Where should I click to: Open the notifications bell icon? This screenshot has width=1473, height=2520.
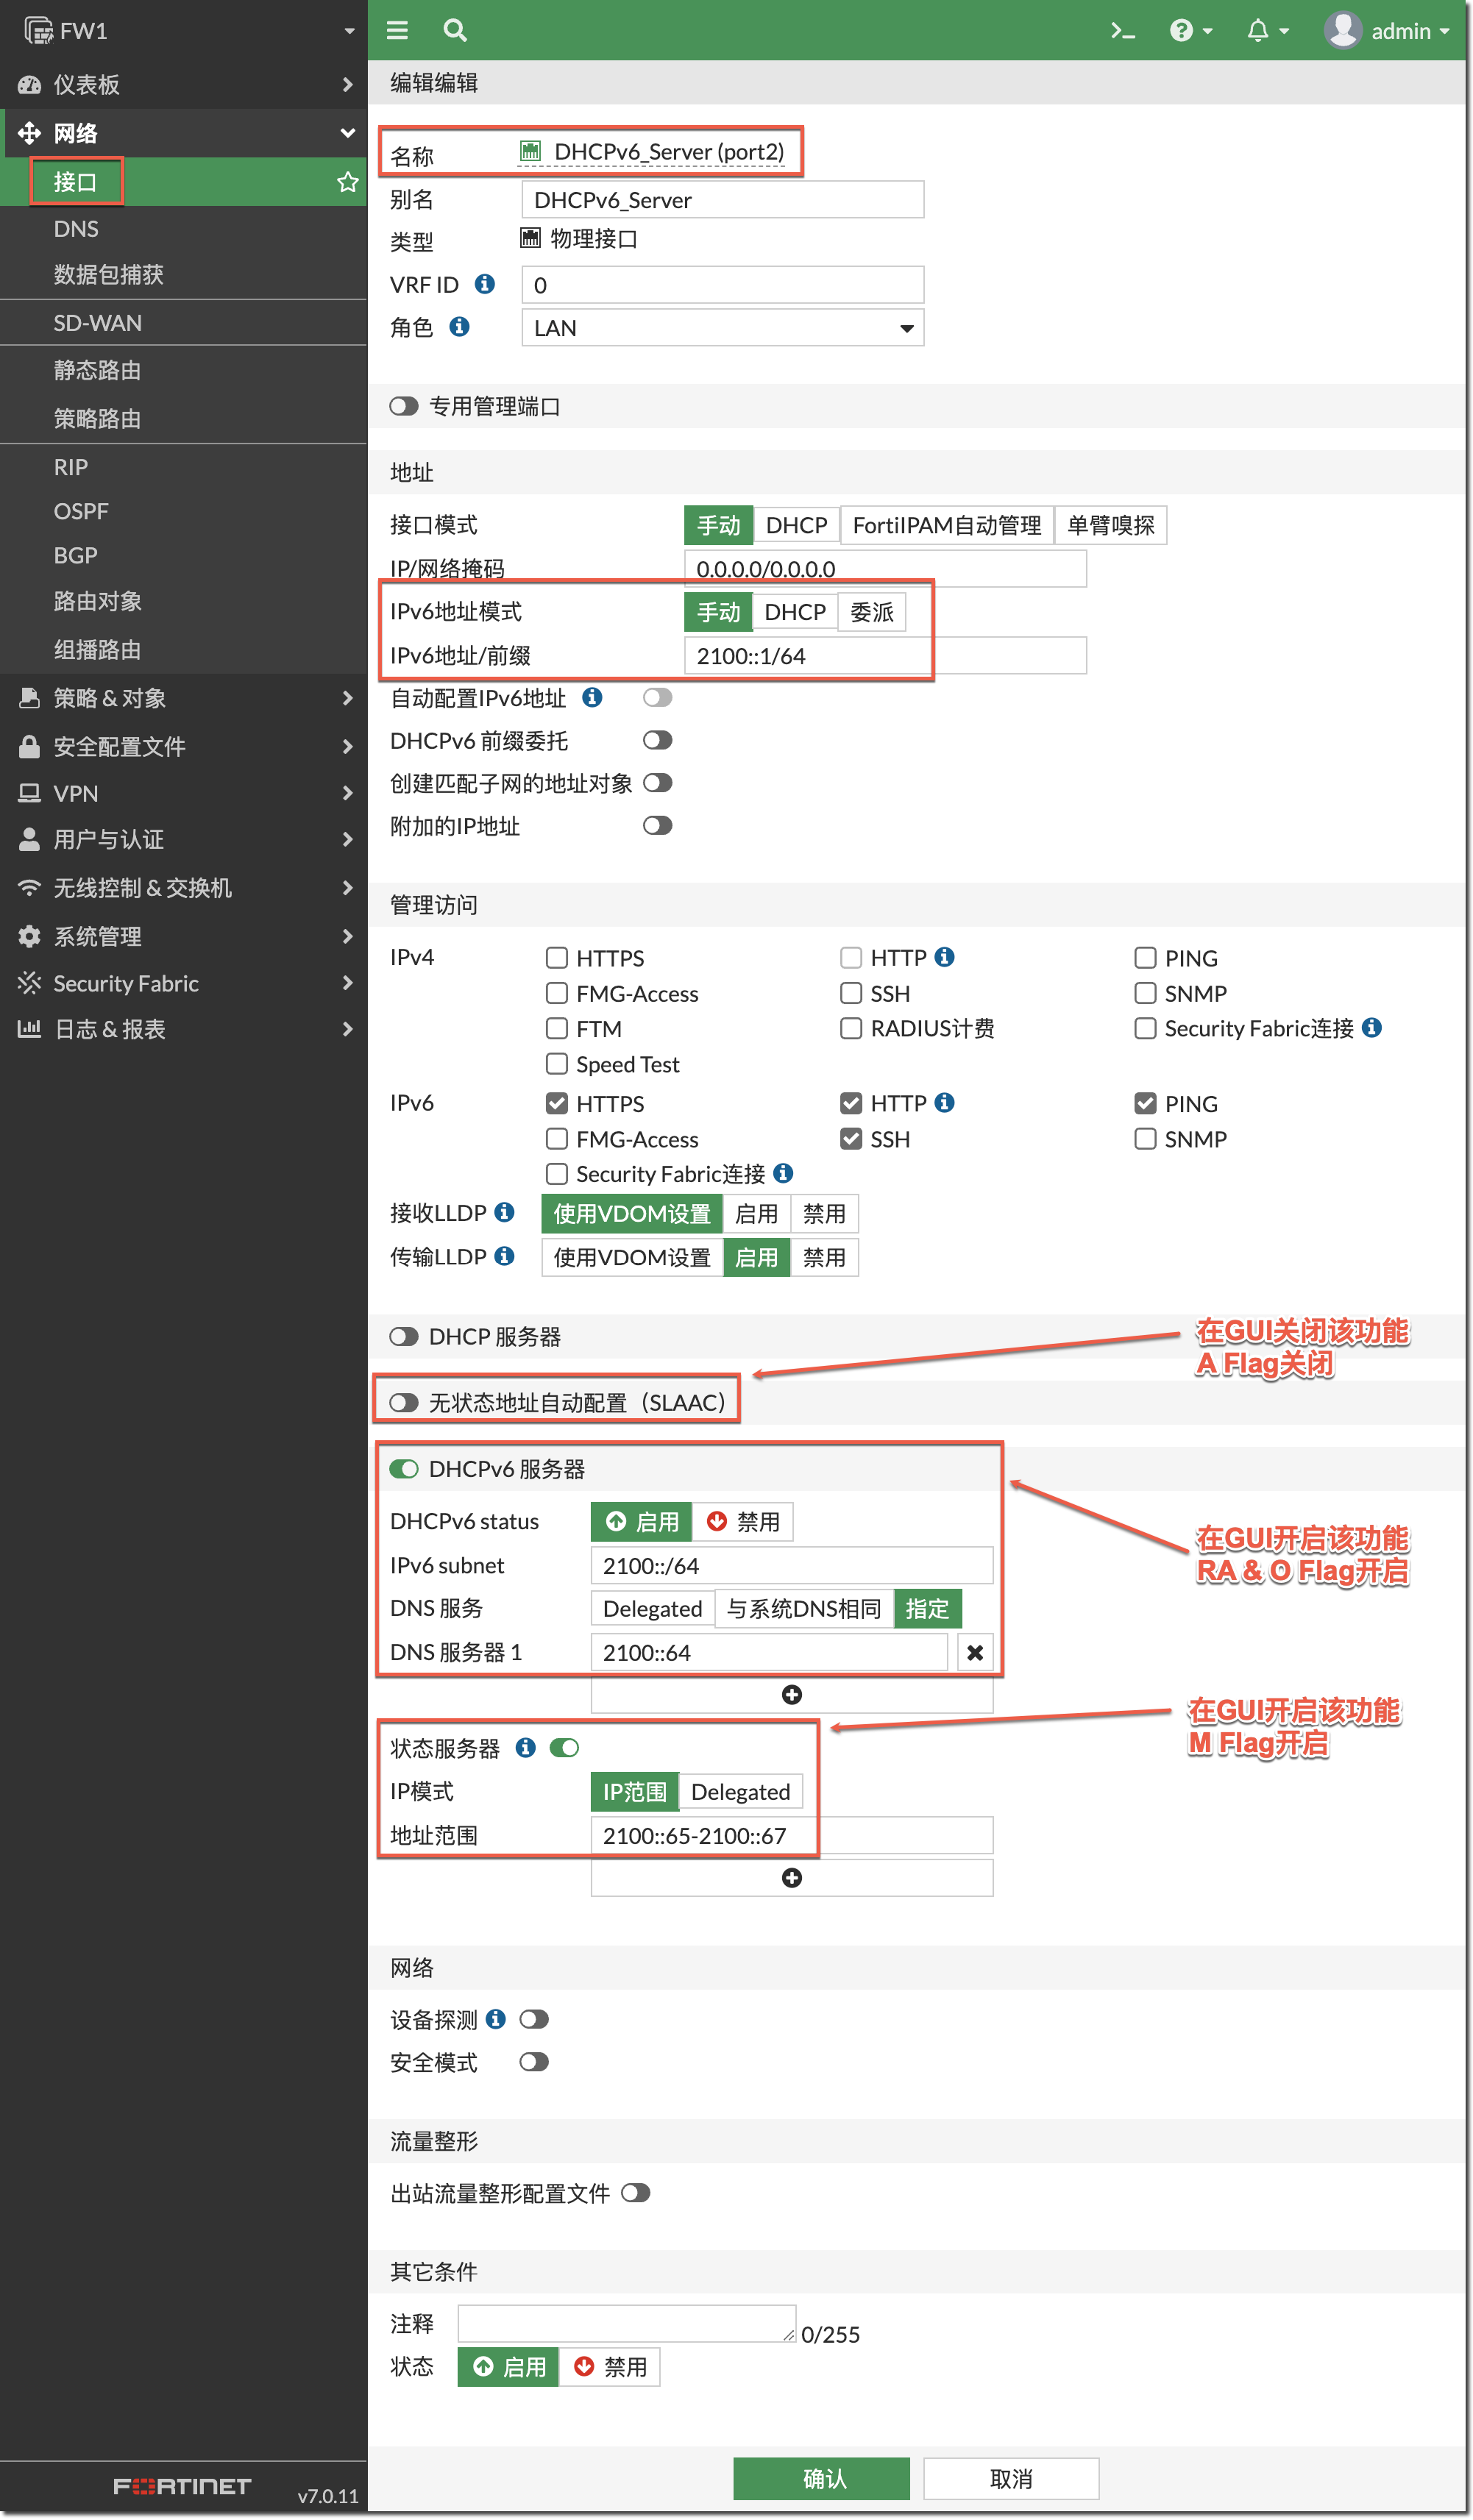(x=1258, y=31)
